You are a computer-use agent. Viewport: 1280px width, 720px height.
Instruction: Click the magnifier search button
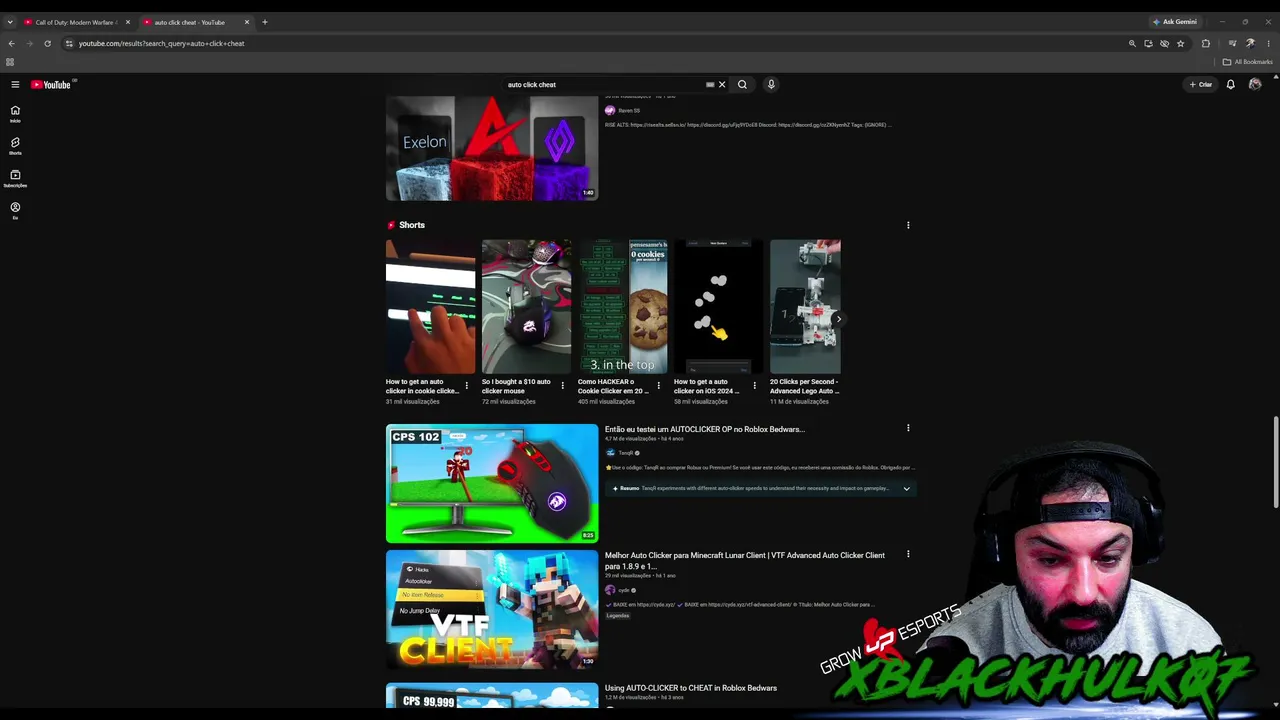click(x=742, y=85)
